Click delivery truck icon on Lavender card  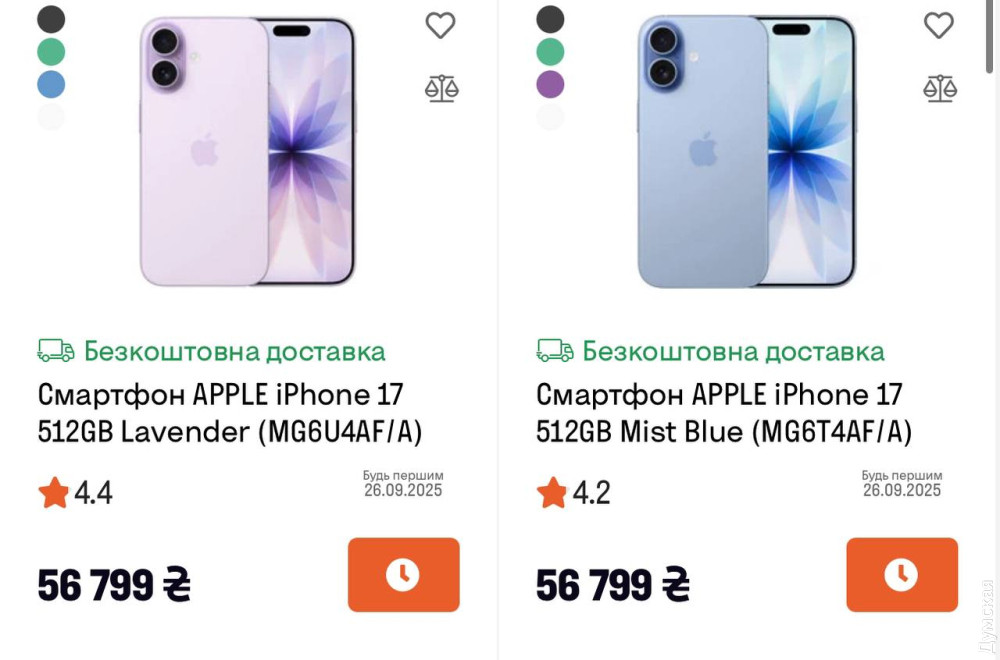tap(56, 351)
